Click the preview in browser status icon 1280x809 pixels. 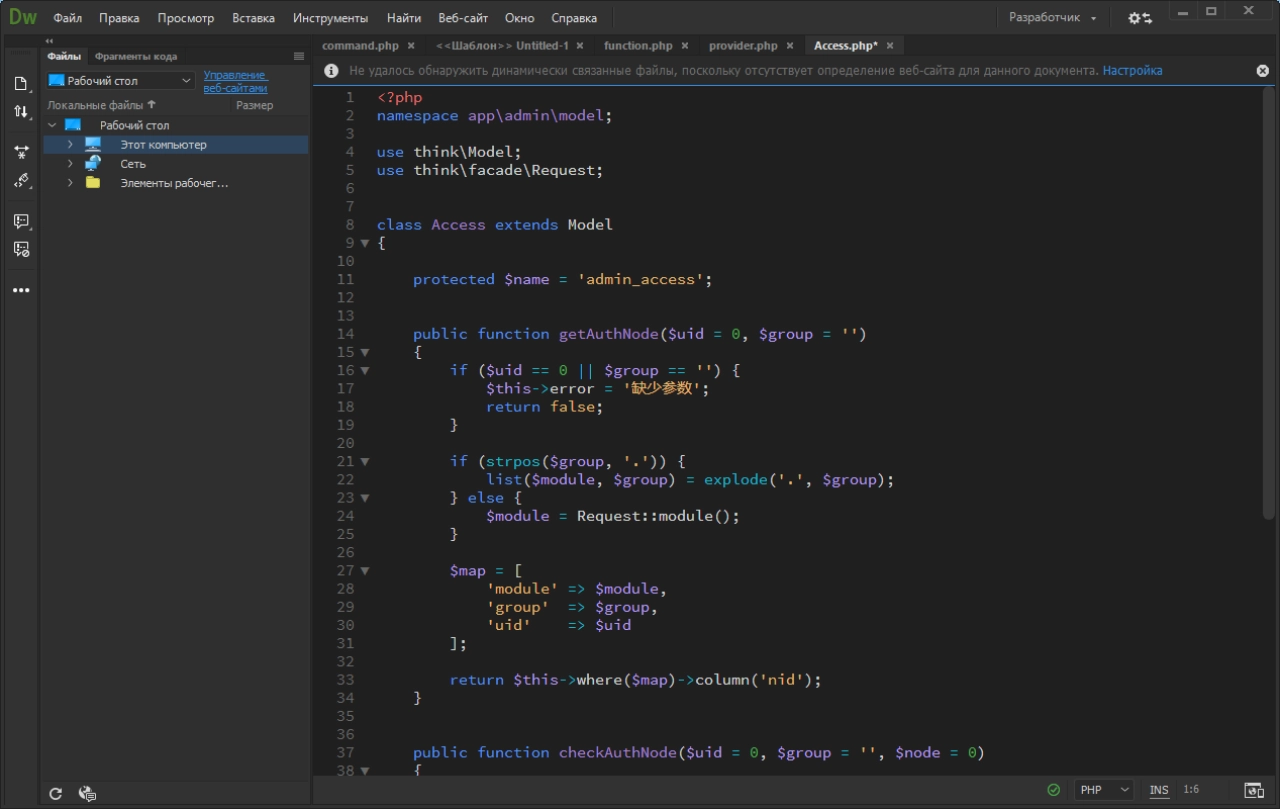(x=1252, y=790)
